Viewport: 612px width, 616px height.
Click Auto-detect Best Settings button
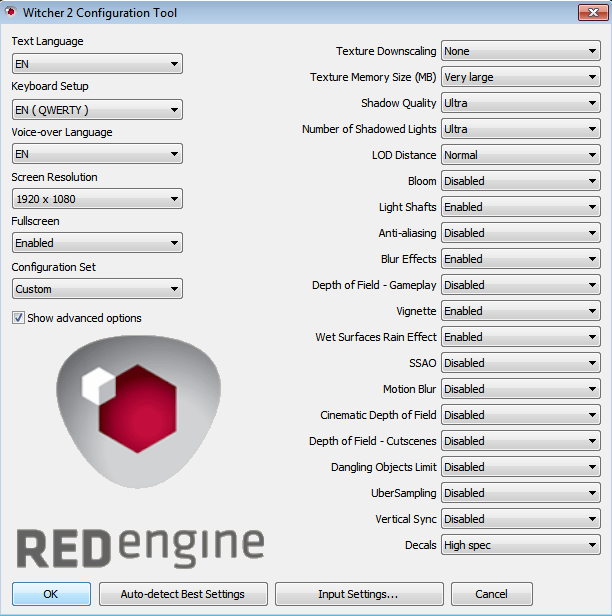pyautogui.click(x=183, y=594)
